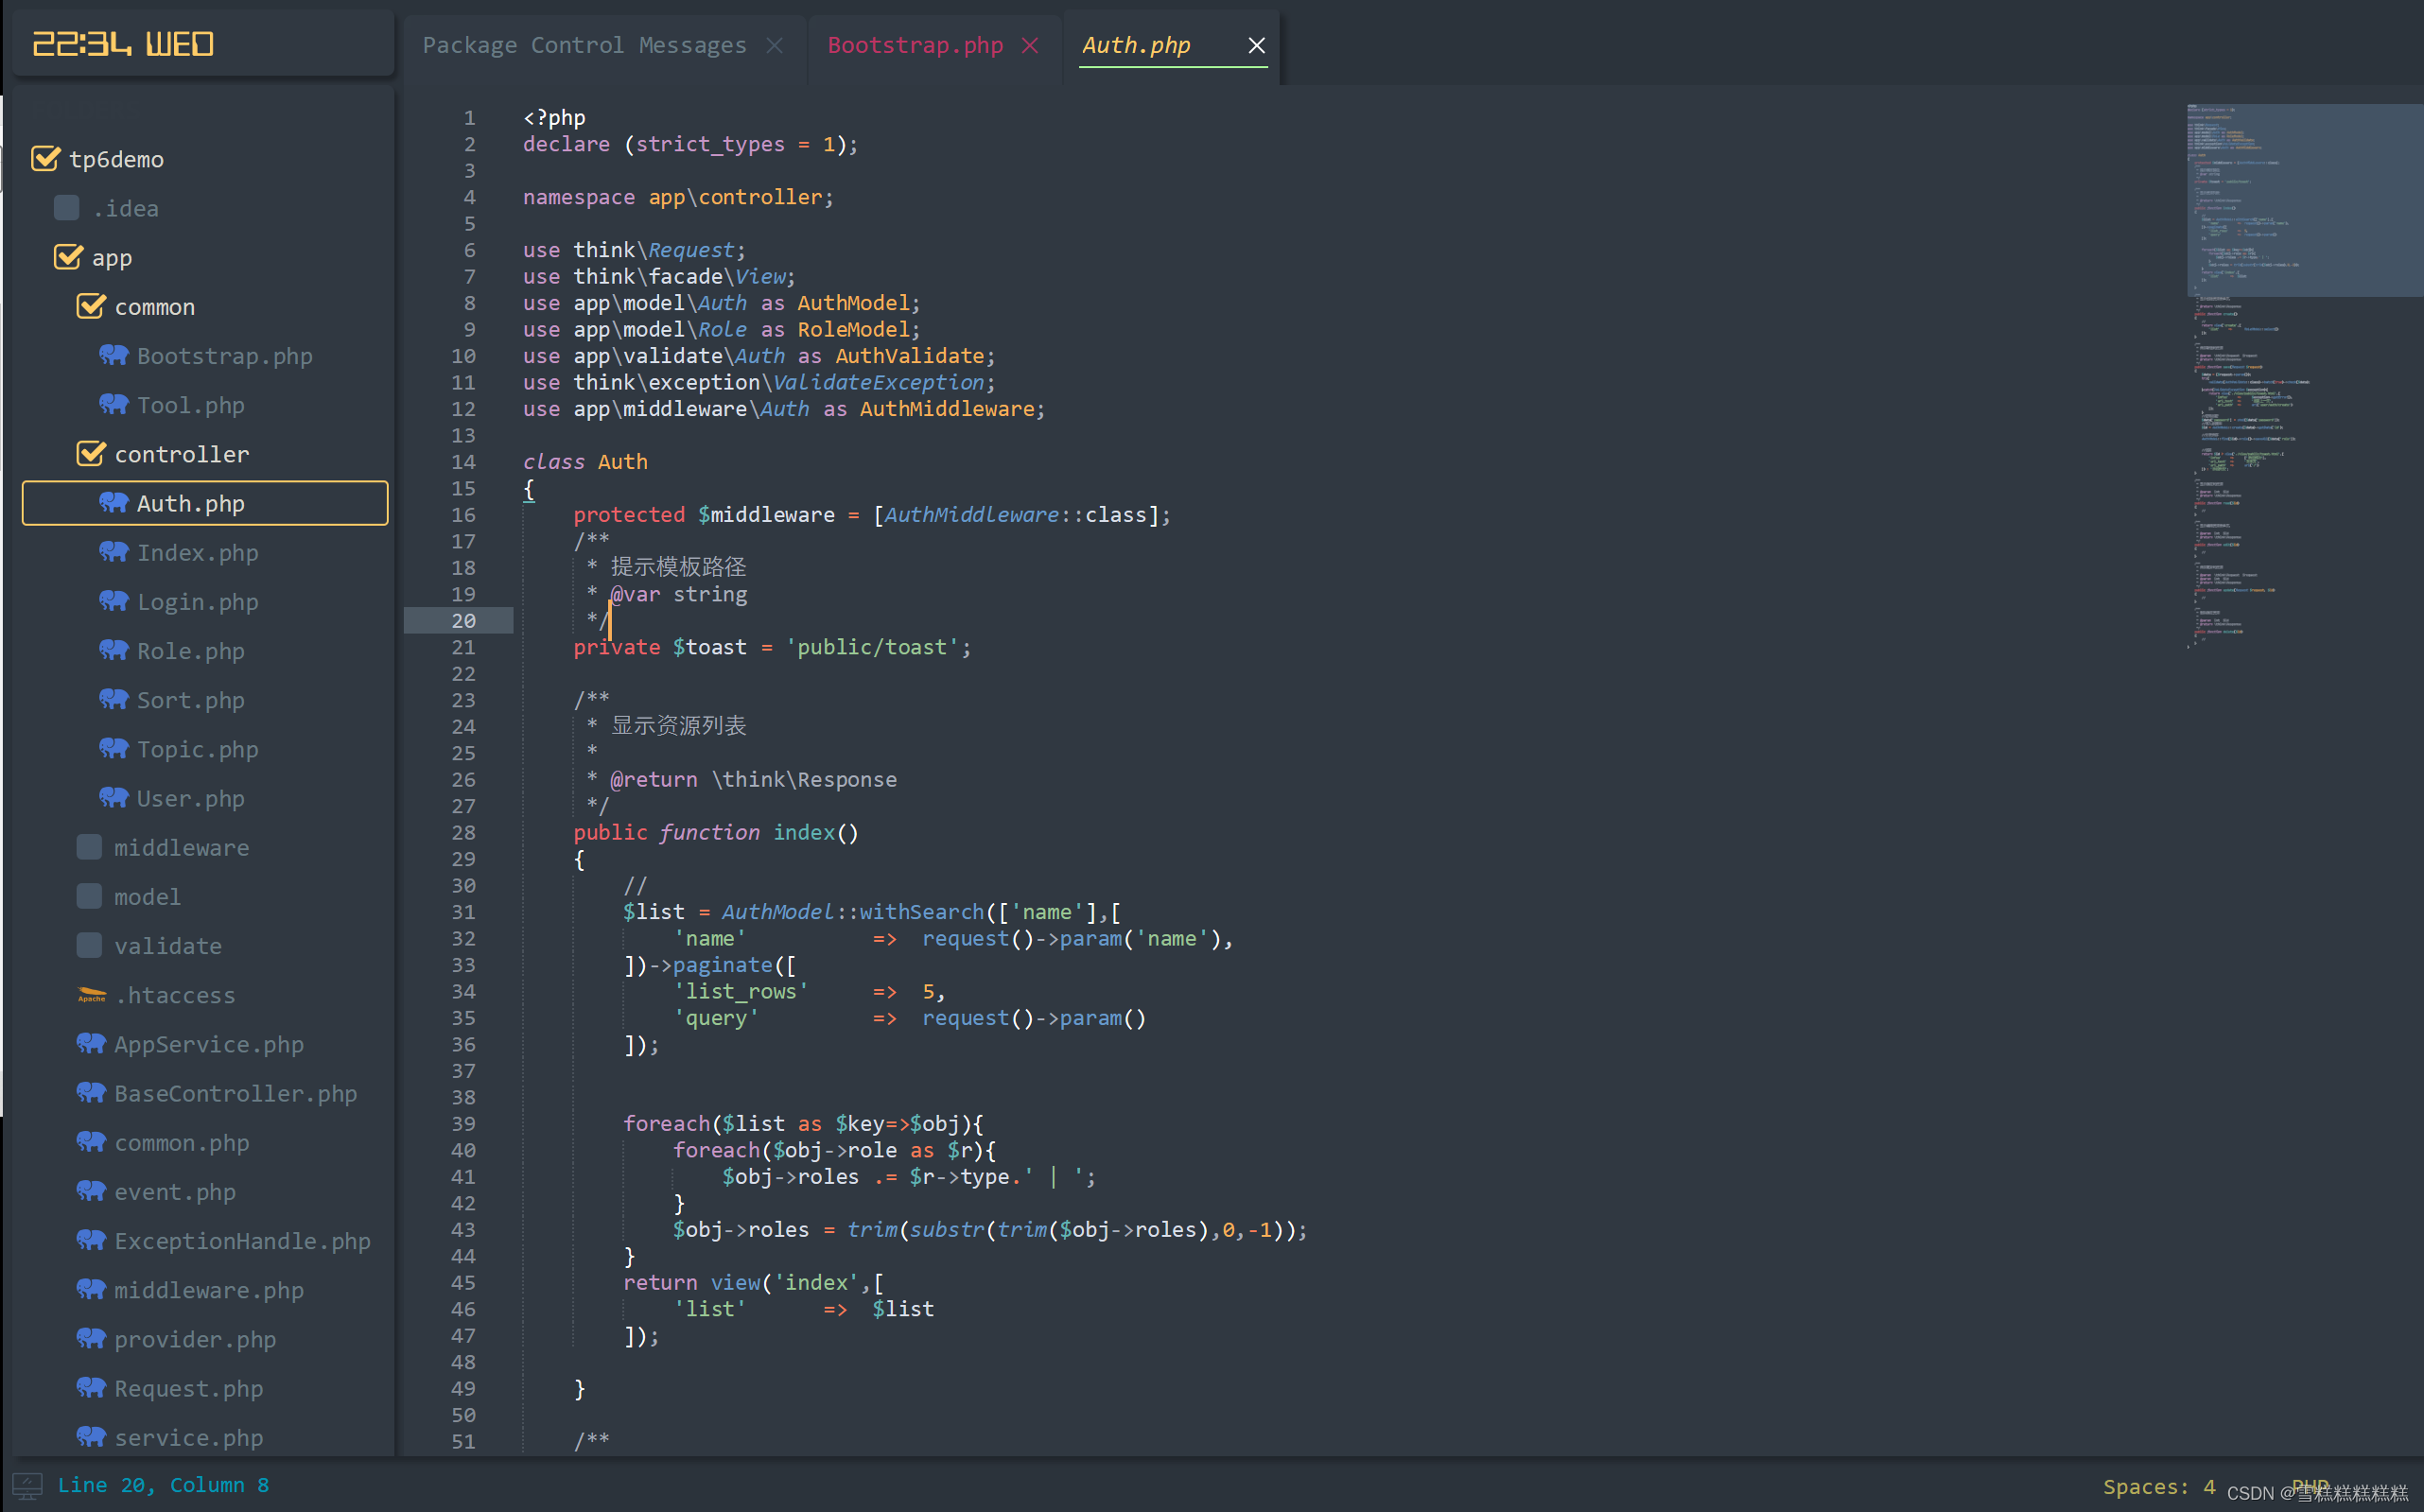The image size is (2424, 1512).
Task: Click 'list_rows' key on line 34
Action: point(741,991)
